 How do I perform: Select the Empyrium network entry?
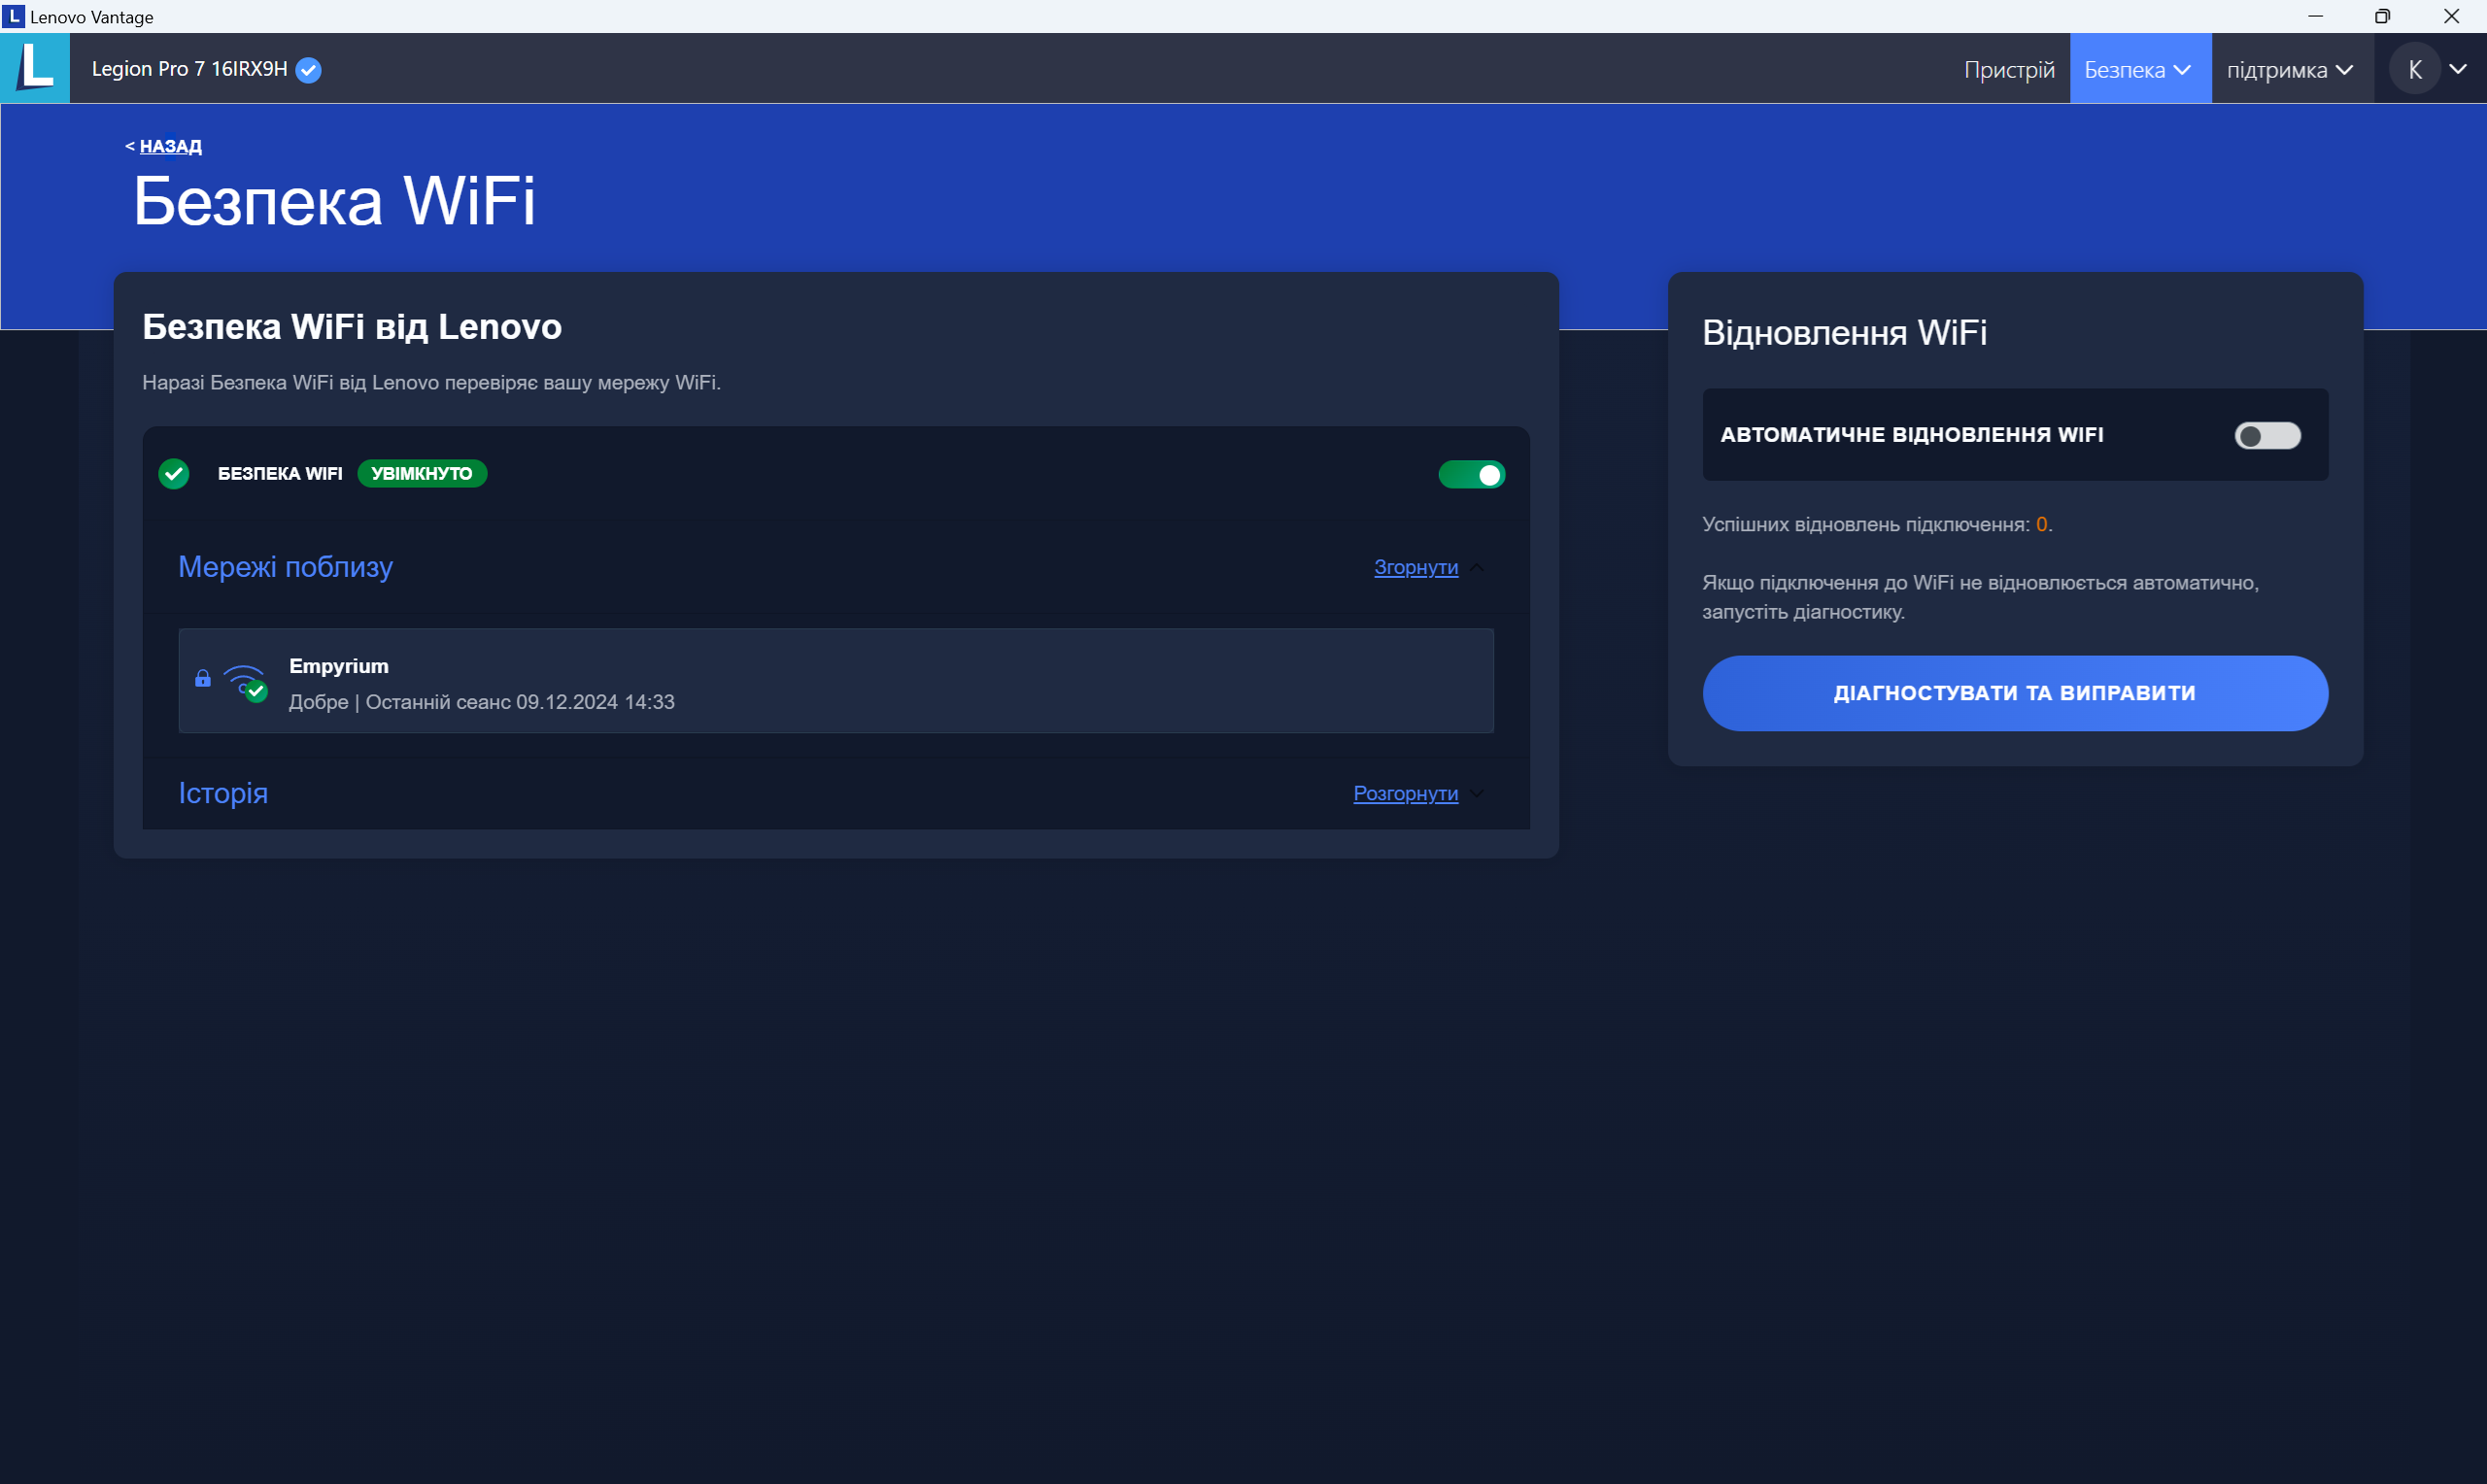[835, 682]
